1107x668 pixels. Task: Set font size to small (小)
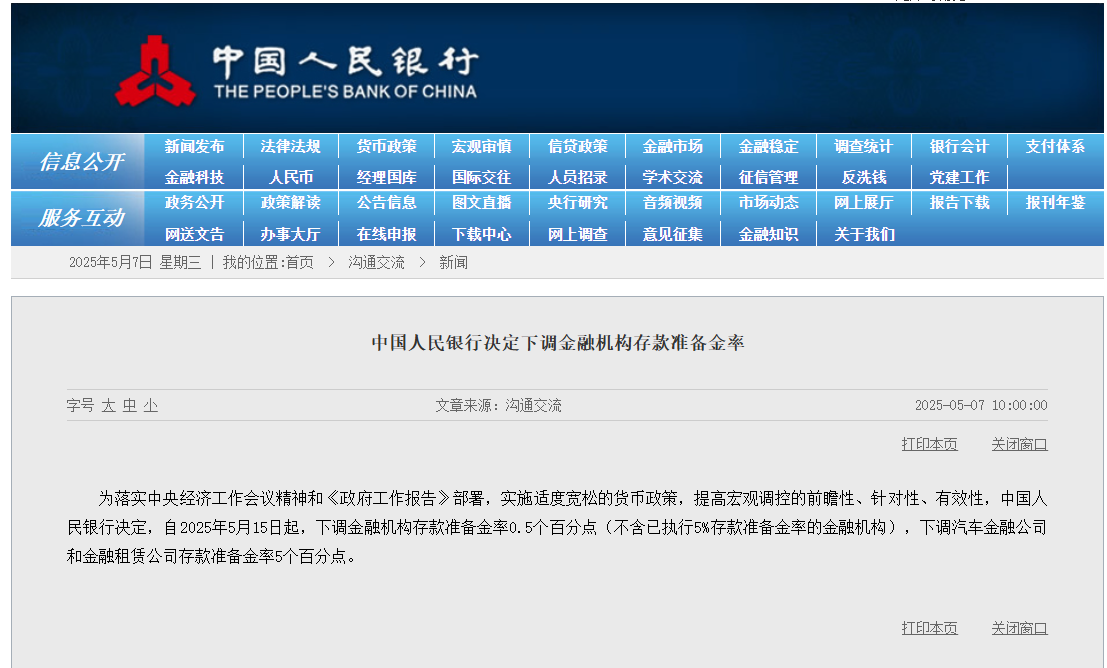(x=150, y=405)
